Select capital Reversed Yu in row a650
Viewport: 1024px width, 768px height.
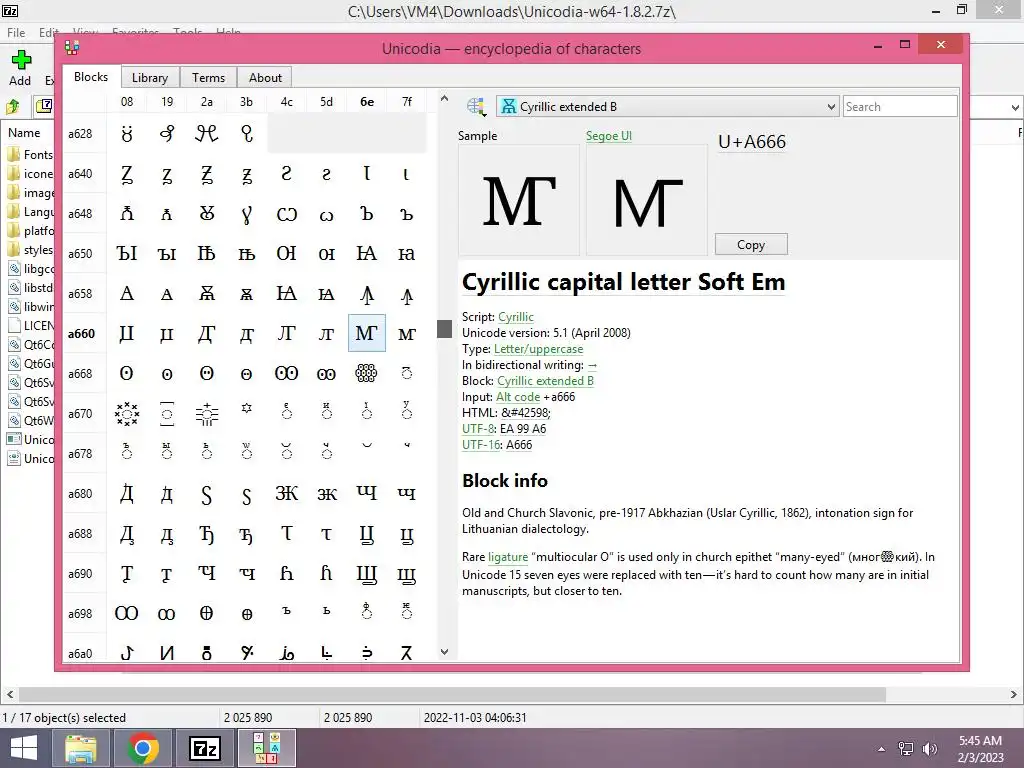click(366, 253)
